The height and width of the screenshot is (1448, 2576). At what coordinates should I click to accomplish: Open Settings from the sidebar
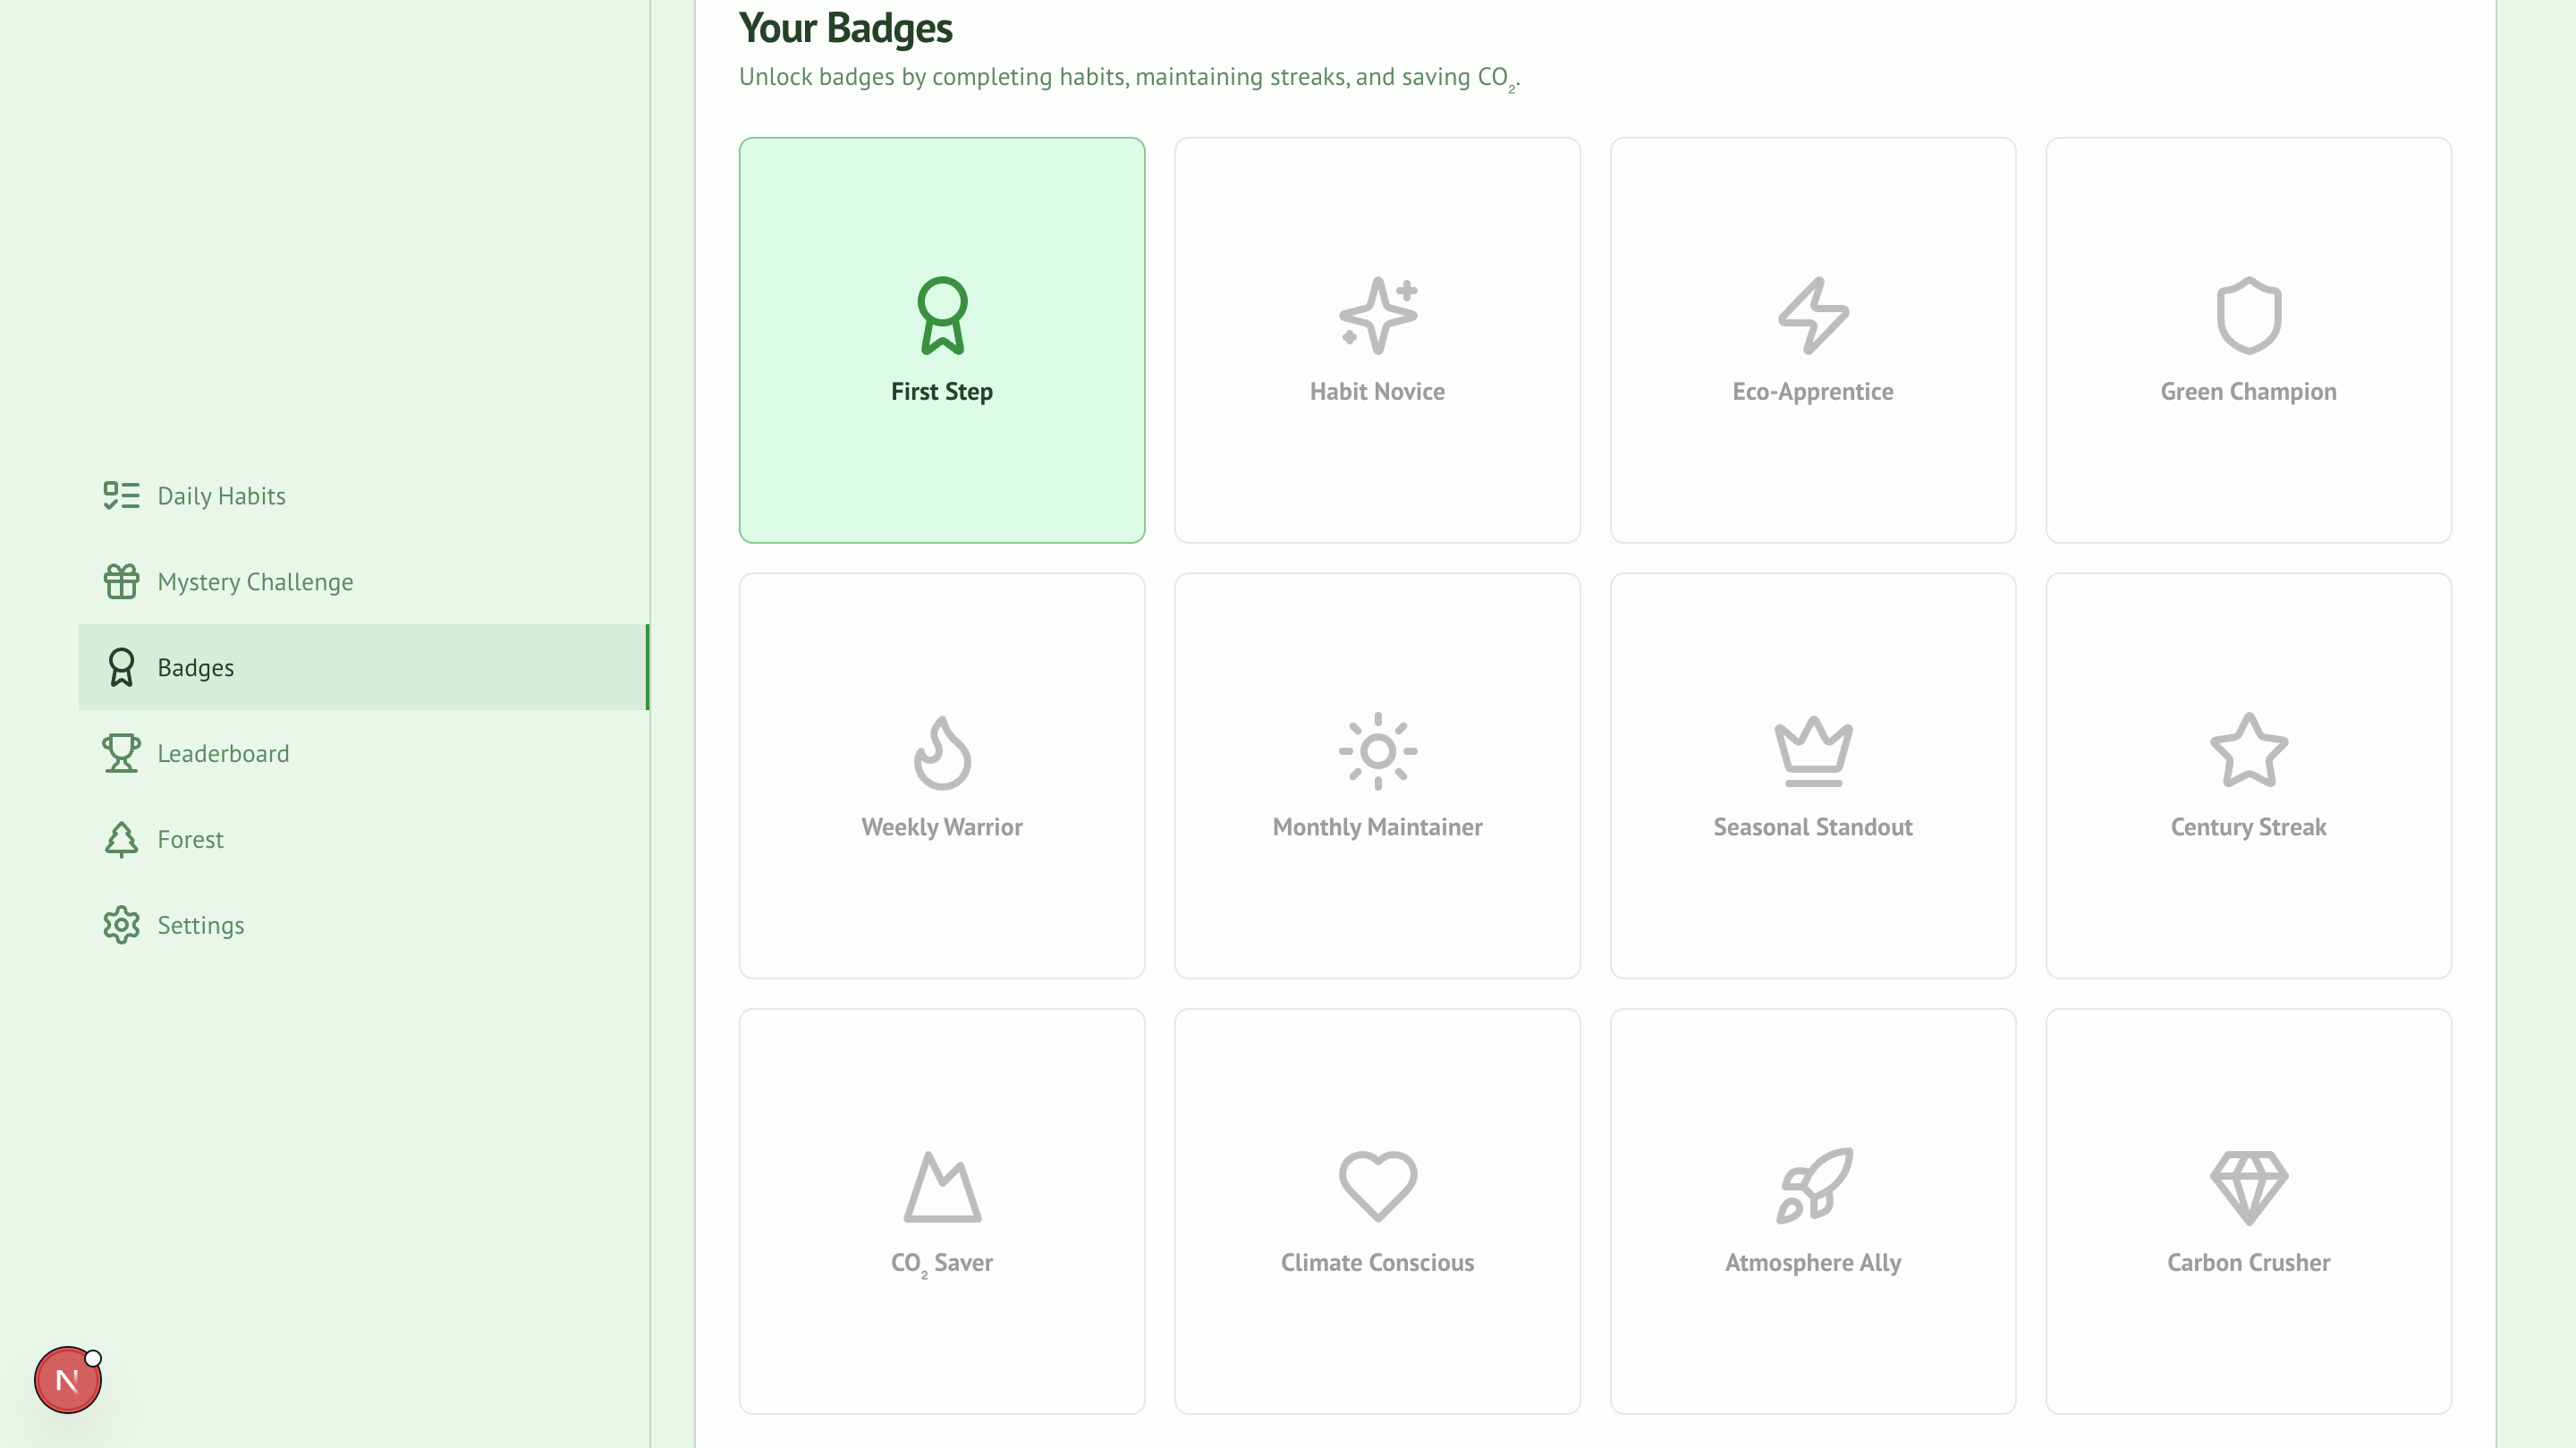tap(200, 926)
